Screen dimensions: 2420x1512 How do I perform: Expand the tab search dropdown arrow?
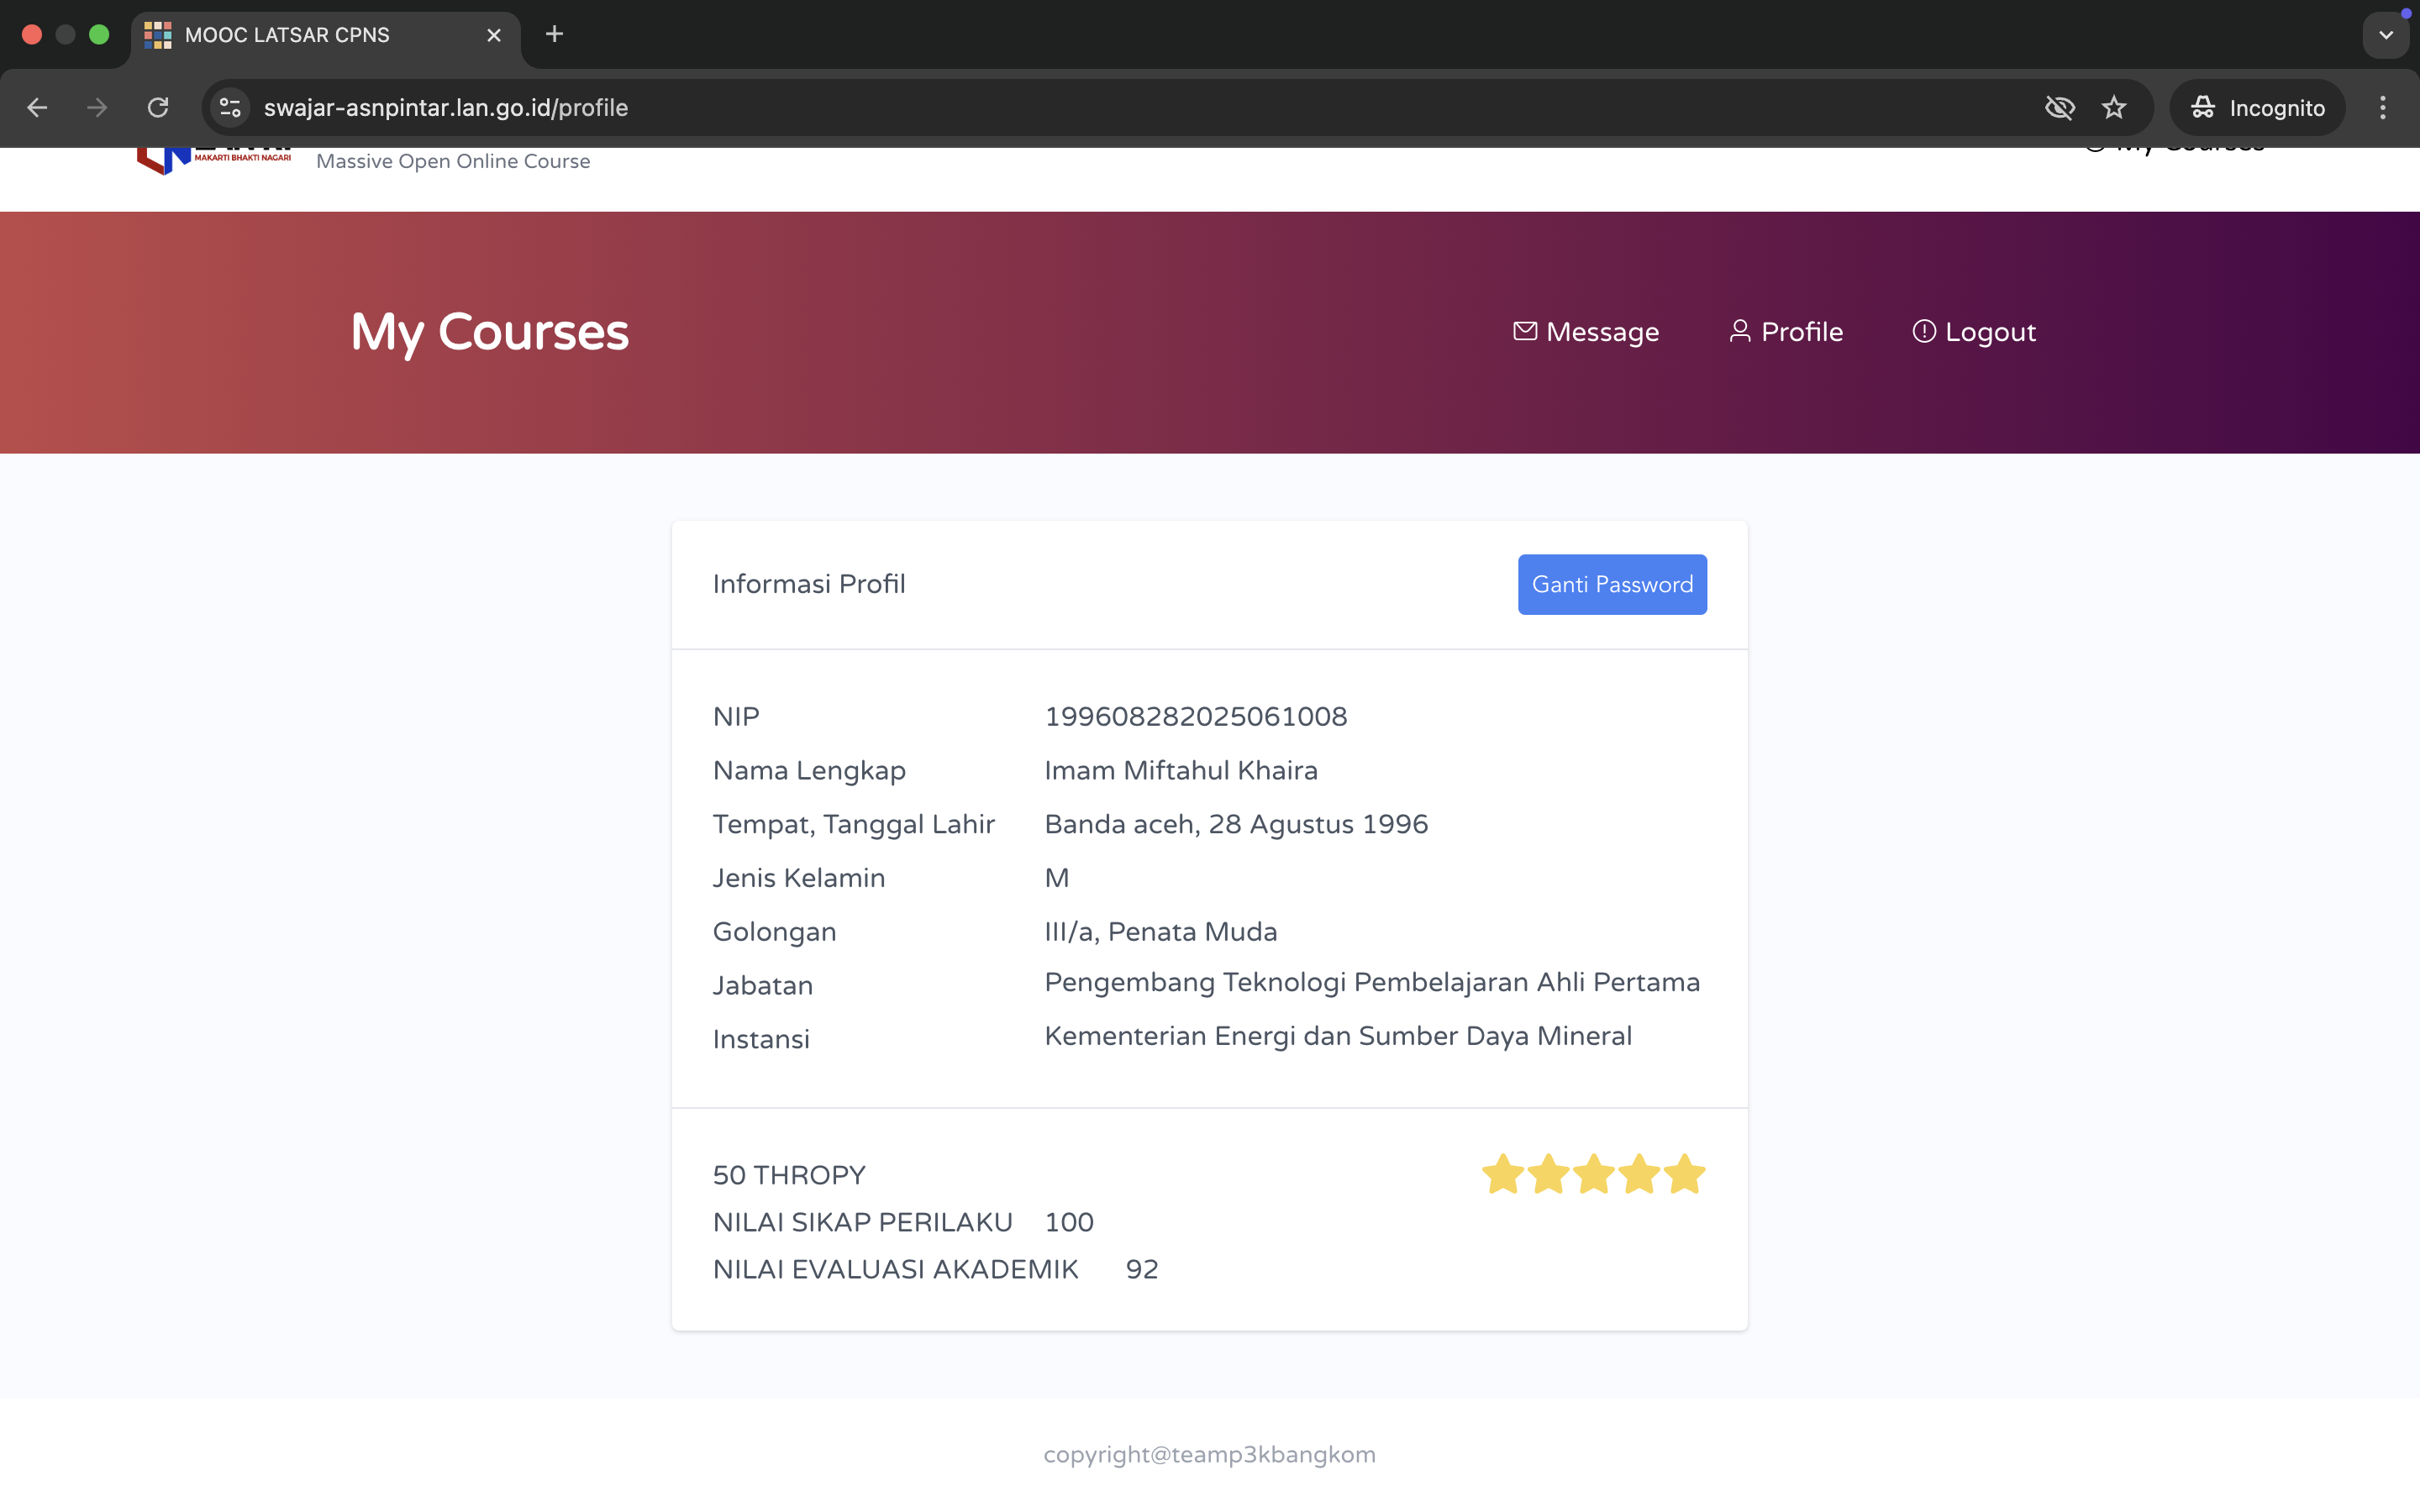2385,35
